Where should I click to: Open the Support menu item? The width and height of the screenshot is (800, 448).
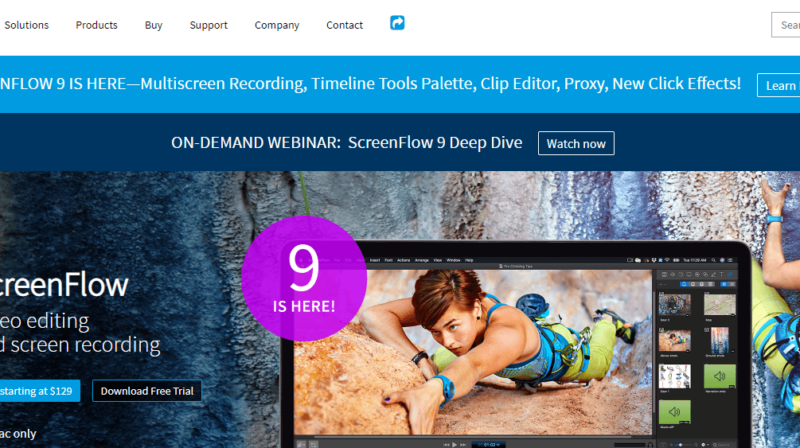208,25
